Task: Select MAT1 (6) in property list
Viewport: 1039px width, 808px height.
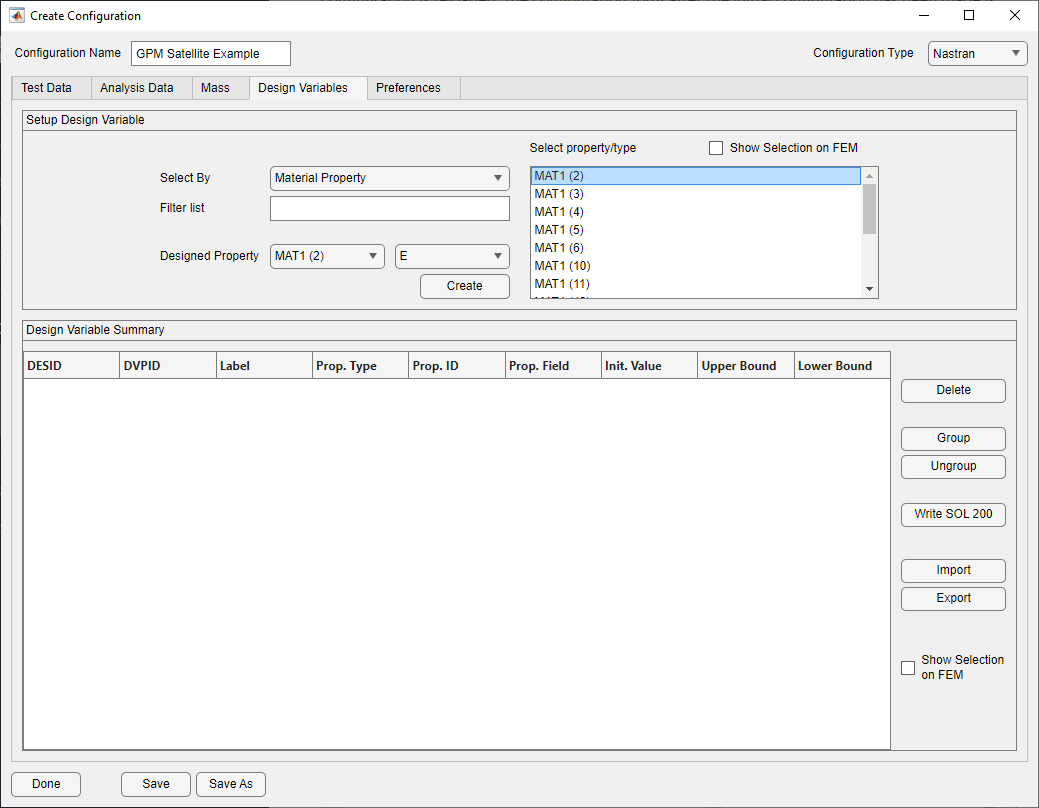Action: point(696,247)
